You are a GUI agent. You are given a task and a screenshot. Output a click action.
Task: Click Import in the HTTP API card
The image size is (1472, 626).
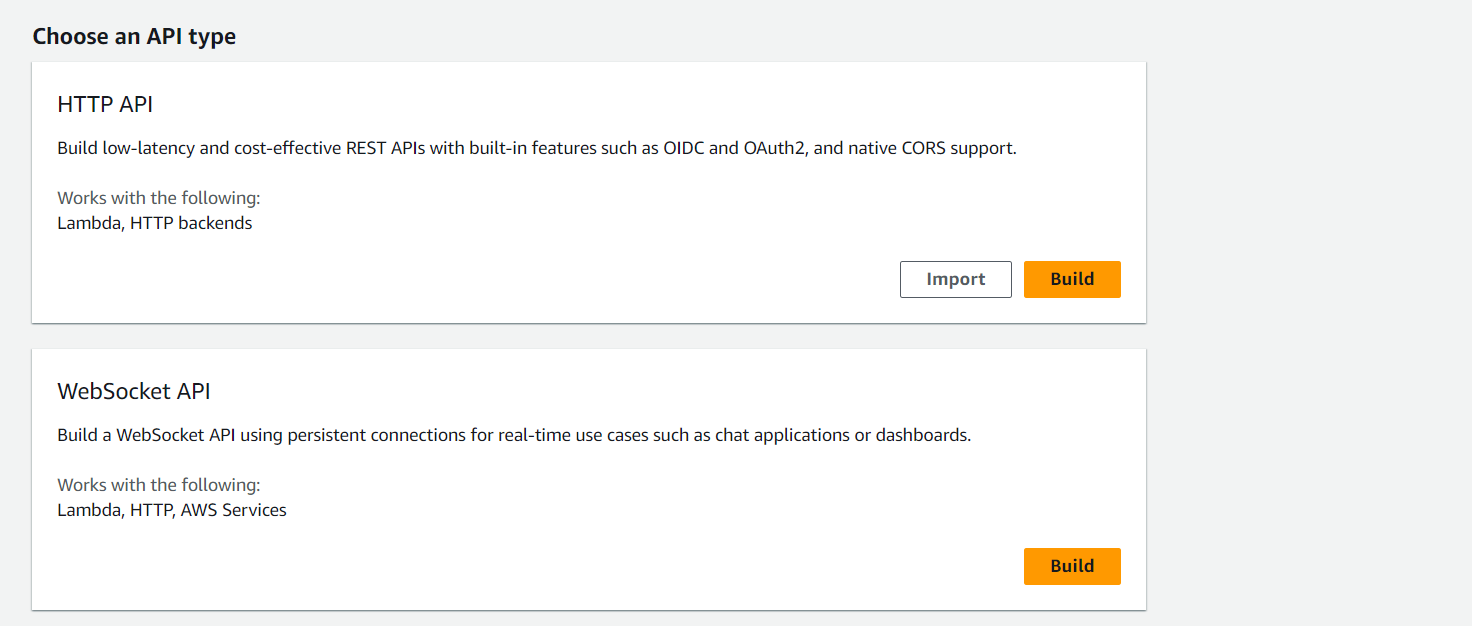click(955, 279)
